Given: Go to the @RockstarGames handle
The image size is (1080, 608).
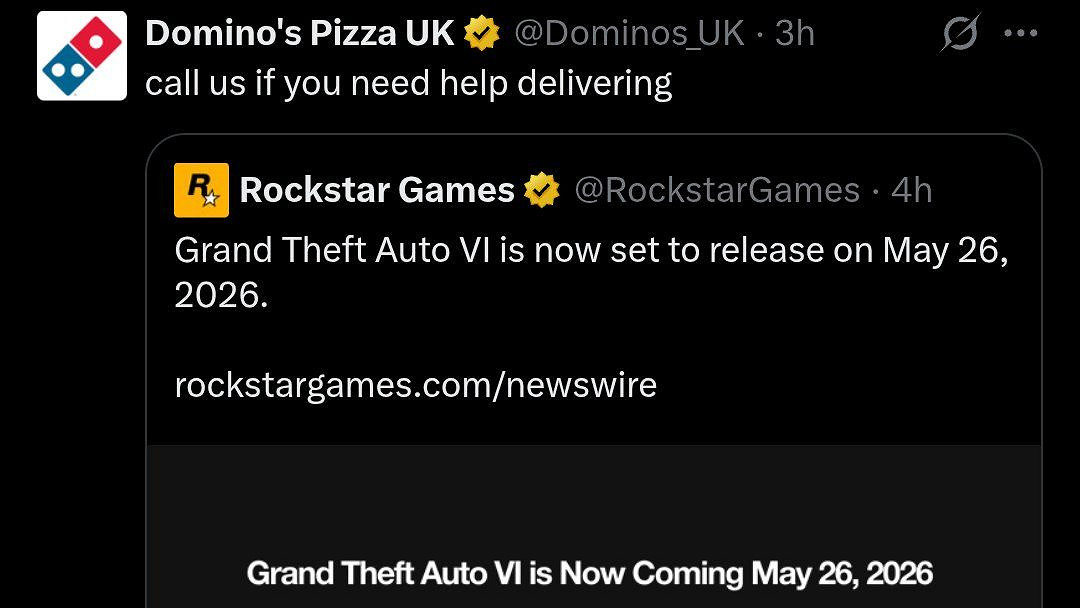Looking at the screenshot, I should coord(717,190).
